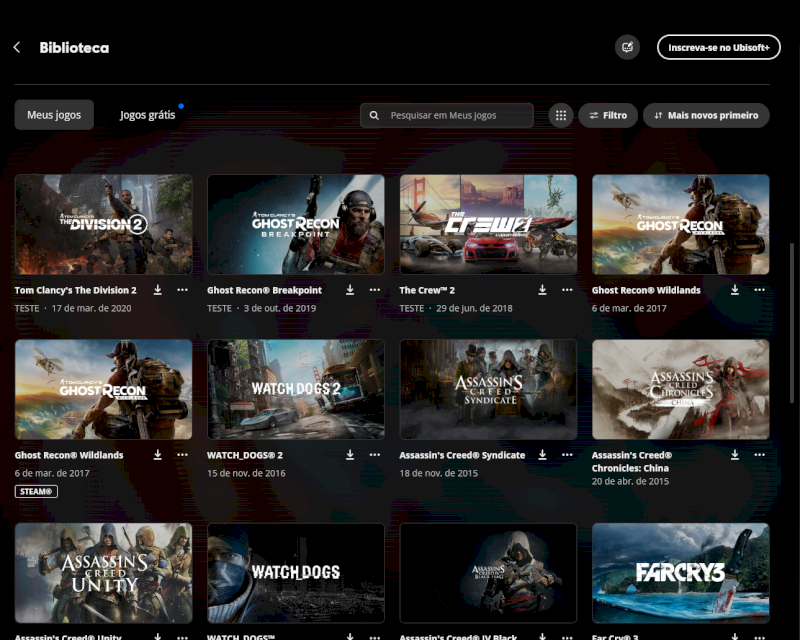Open Far Cry 3 cover thumbnail
Viewport: 800px width, 640px height.
[681, 573]
